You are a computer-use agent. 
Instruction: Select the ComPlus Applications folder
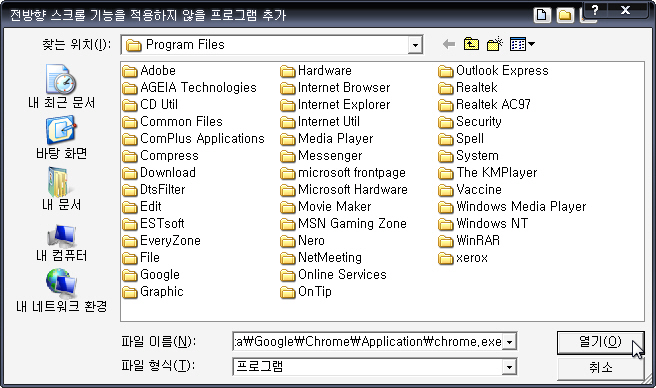[193, 139]
